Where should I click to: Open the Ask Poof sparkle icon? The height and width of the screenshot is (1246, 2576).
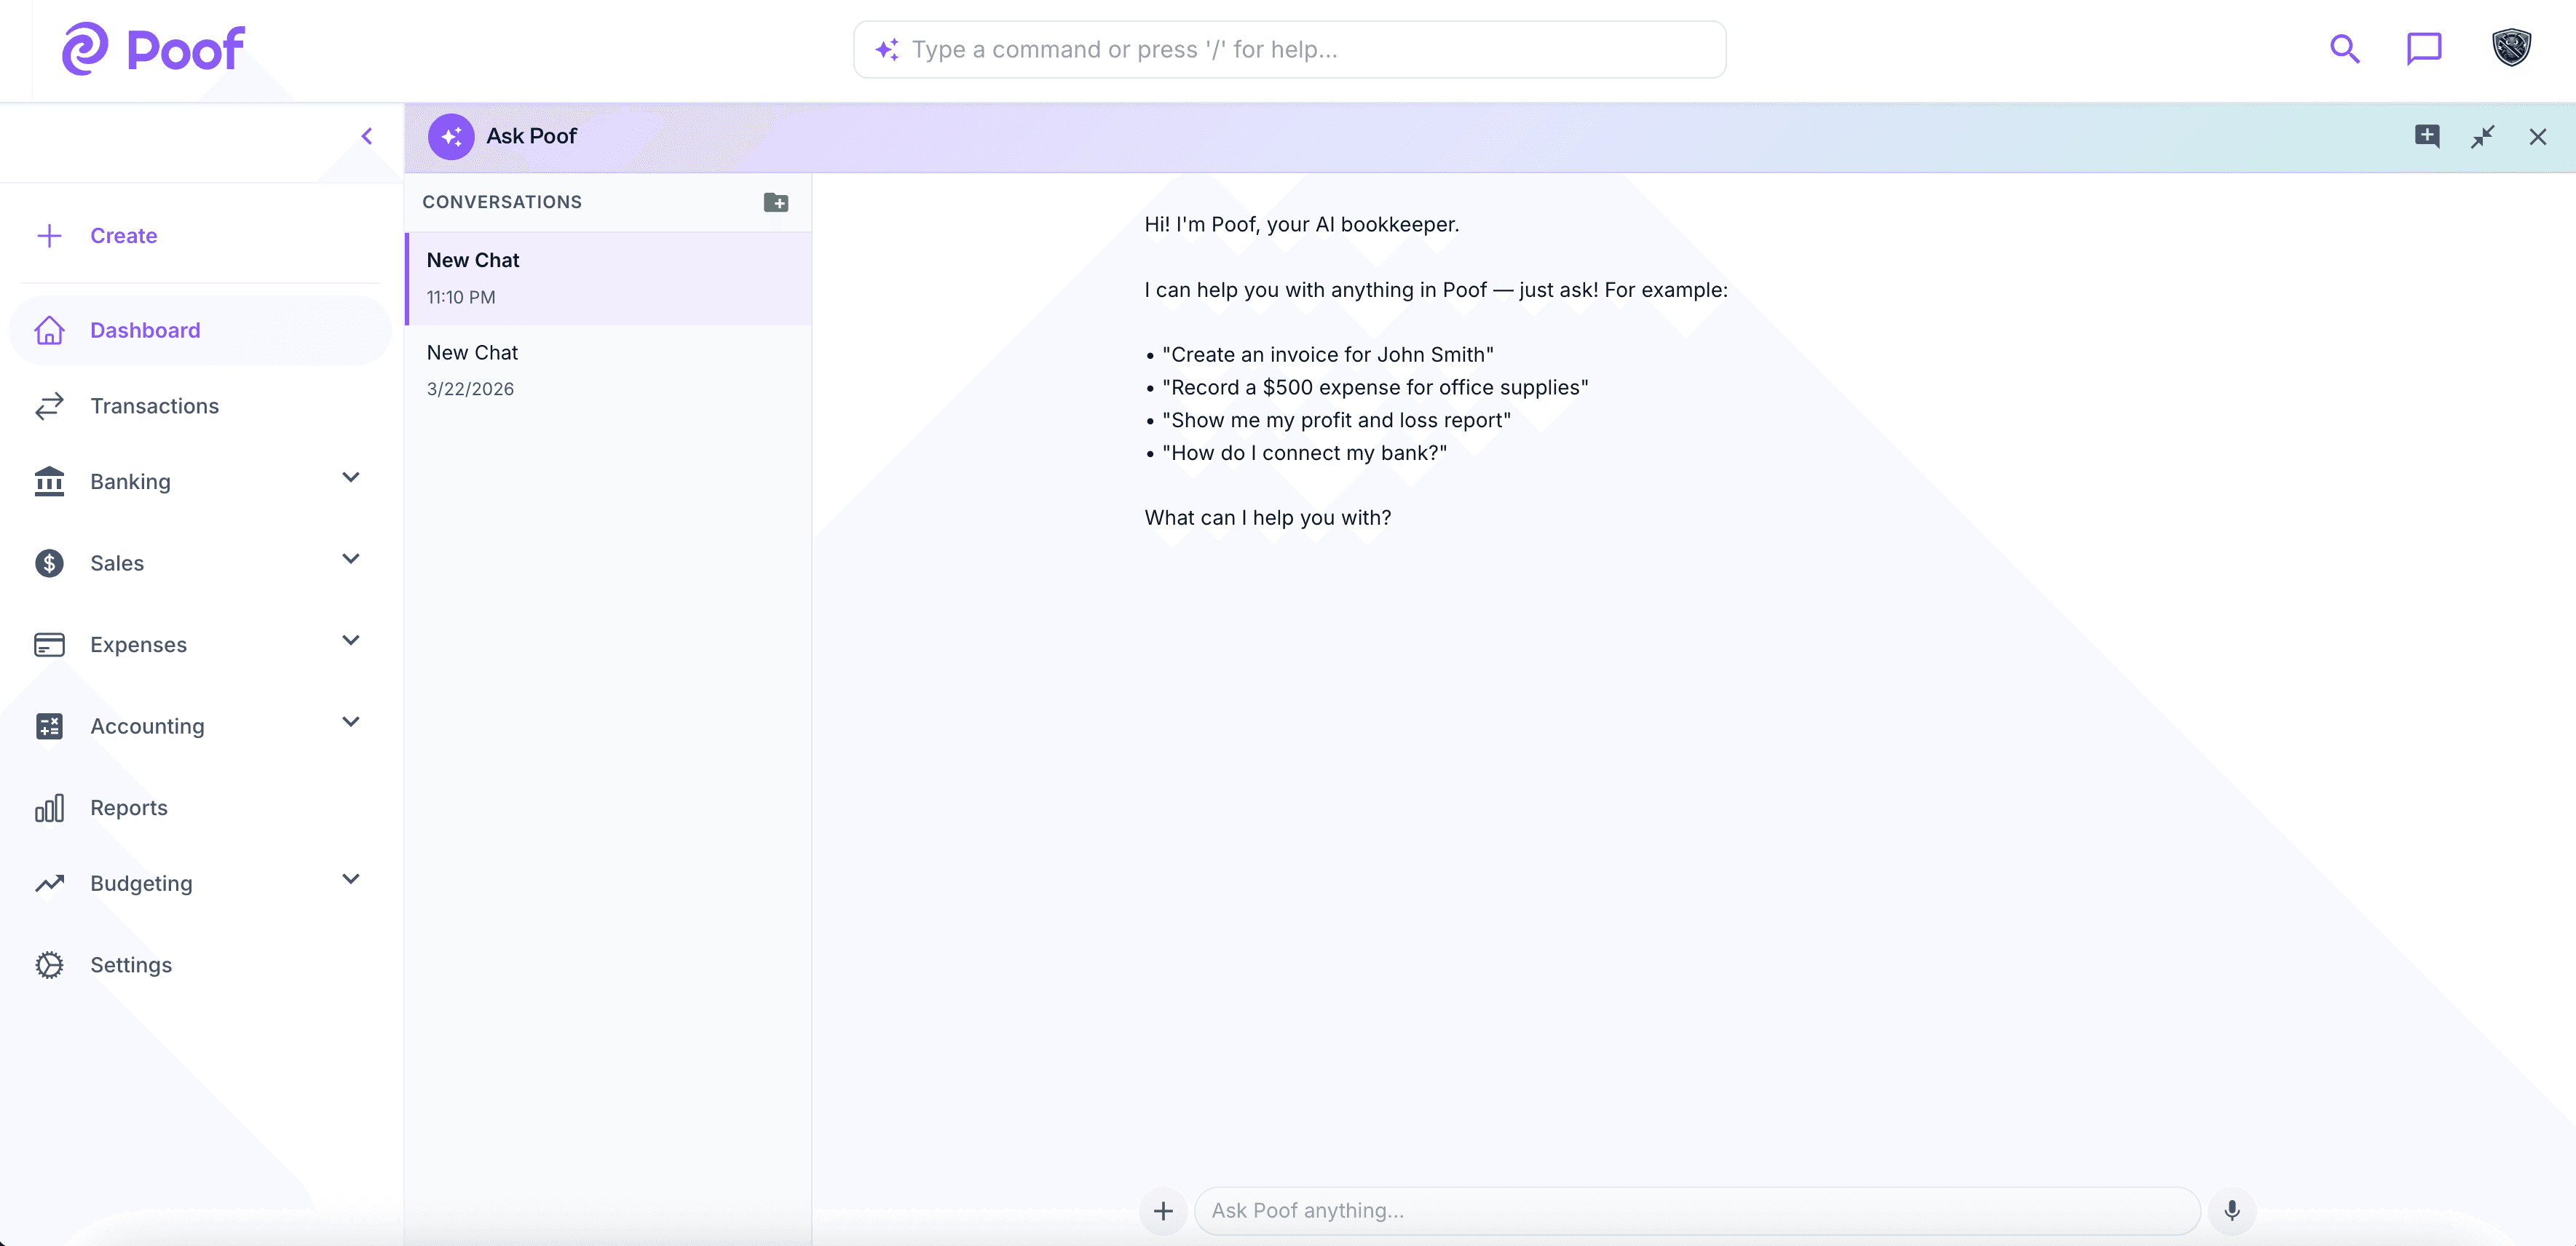click(451, 136)
